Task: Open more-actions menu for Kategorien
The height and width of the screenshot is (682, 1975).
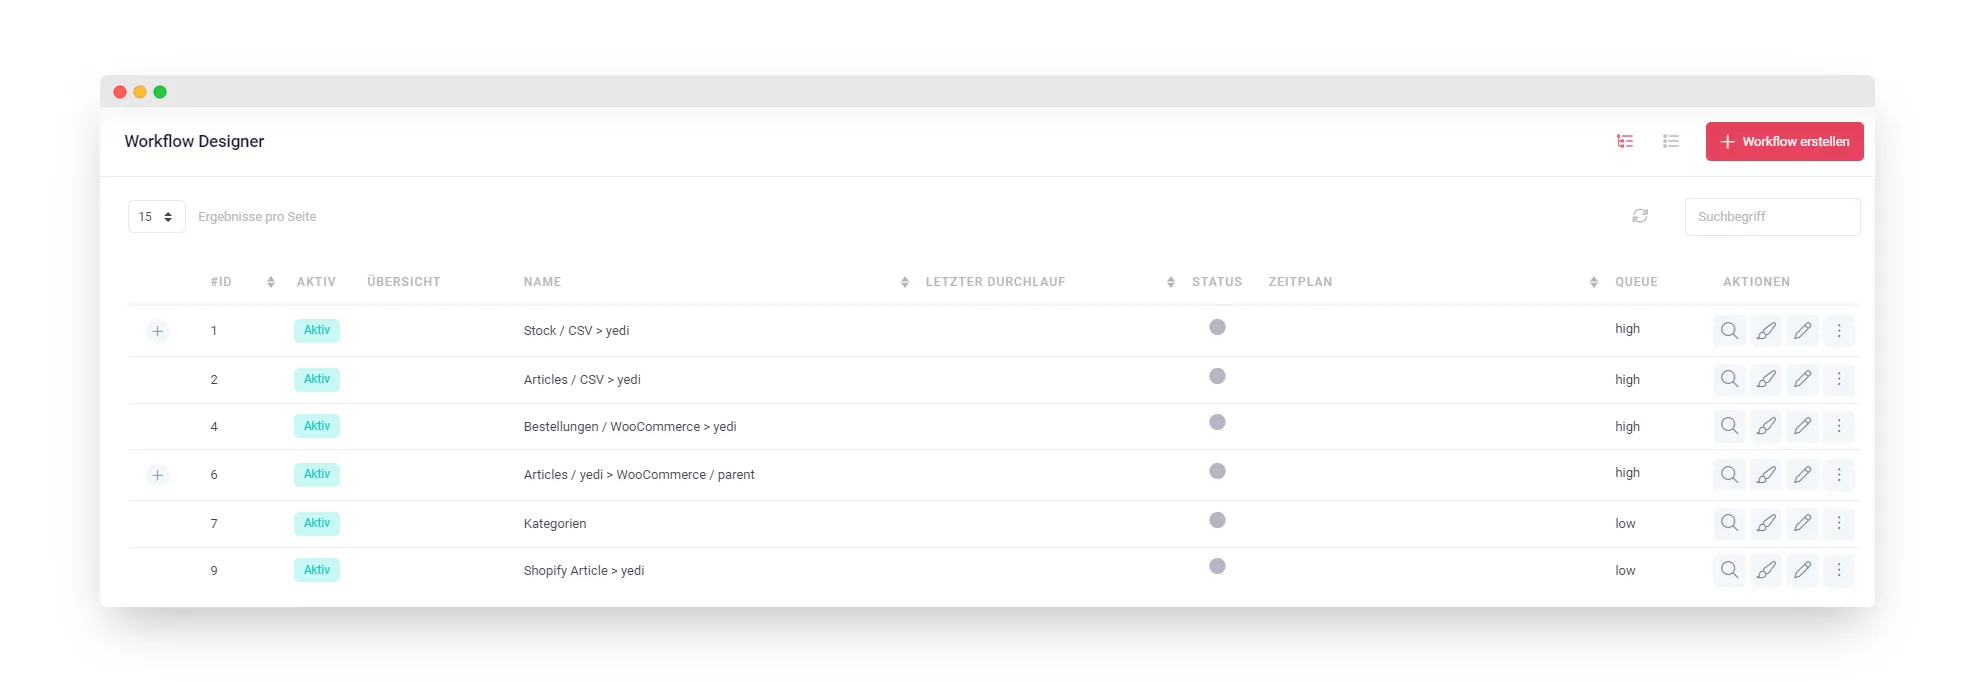Action: [1838, 523]
